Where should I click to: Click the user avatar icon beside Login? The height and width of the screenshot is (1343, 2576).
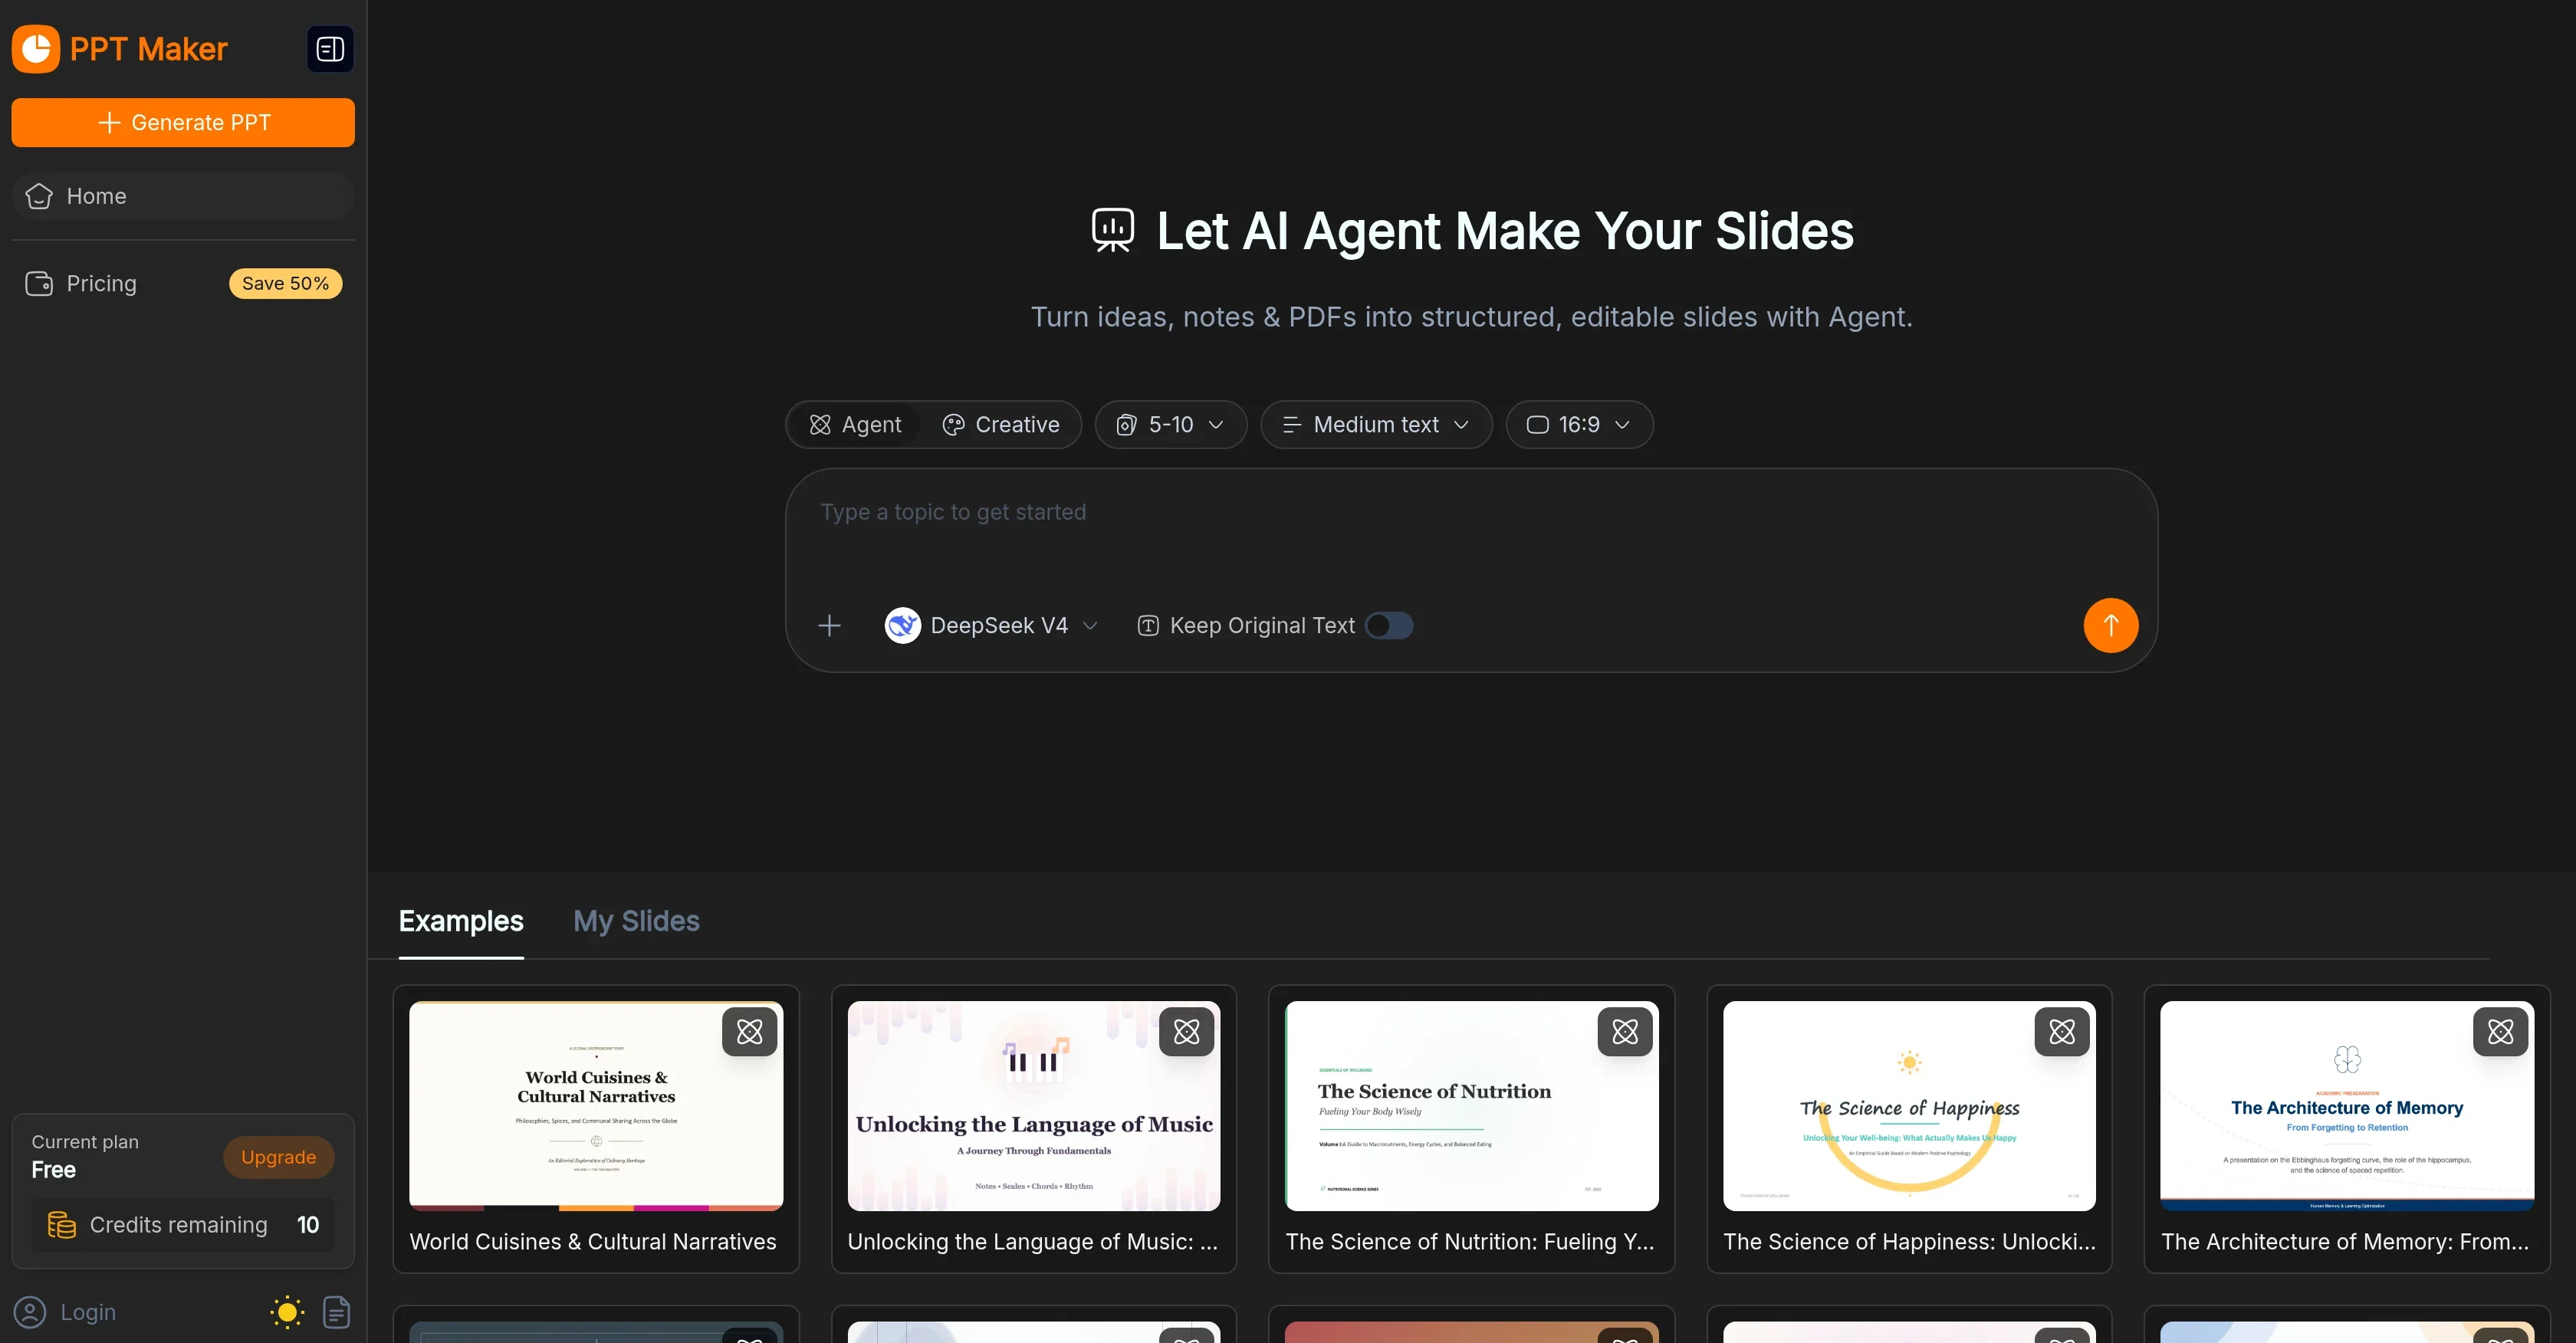click(30, 1312)
